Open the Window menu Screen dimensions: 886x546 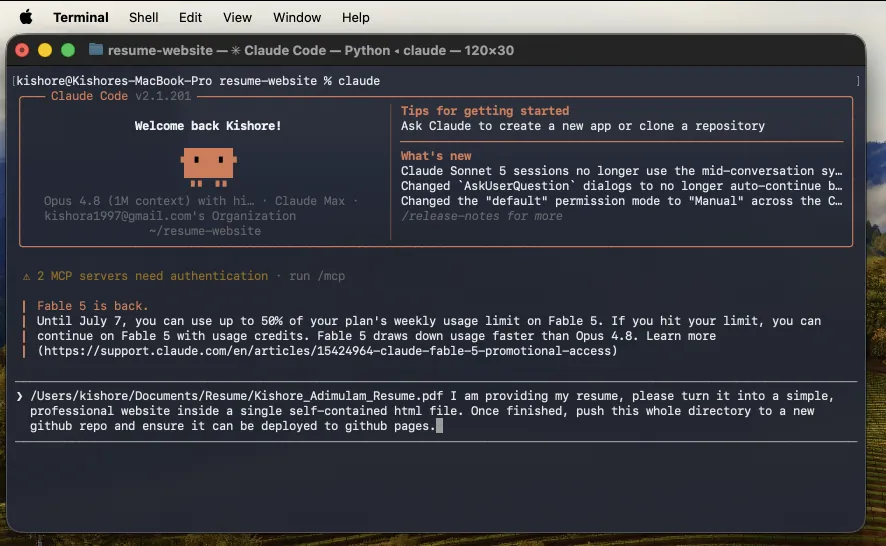pos(297,18)
